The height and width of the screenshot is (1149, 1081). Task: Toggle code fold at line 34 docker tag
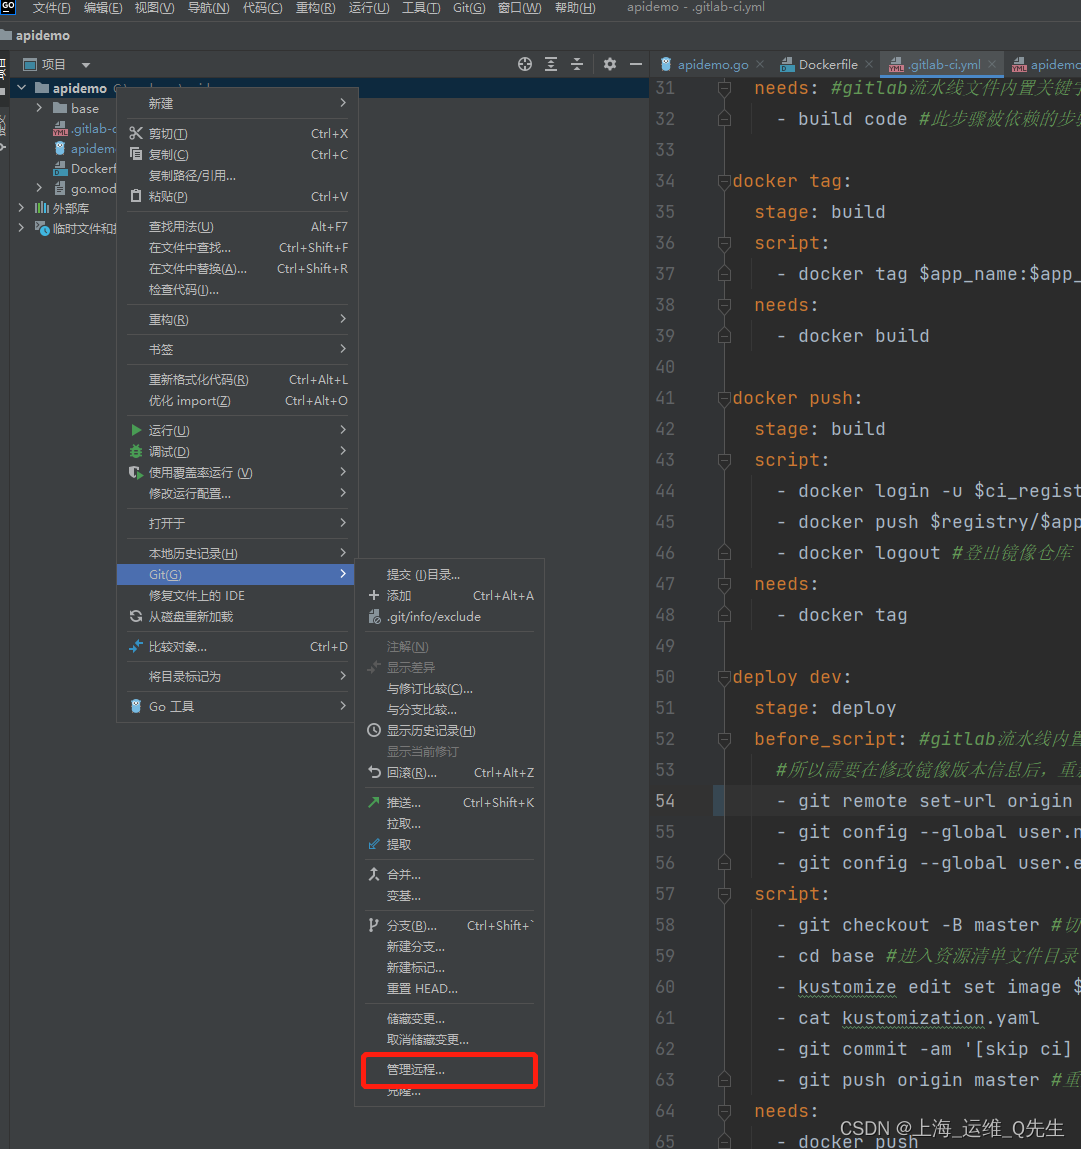click(724, 181)
